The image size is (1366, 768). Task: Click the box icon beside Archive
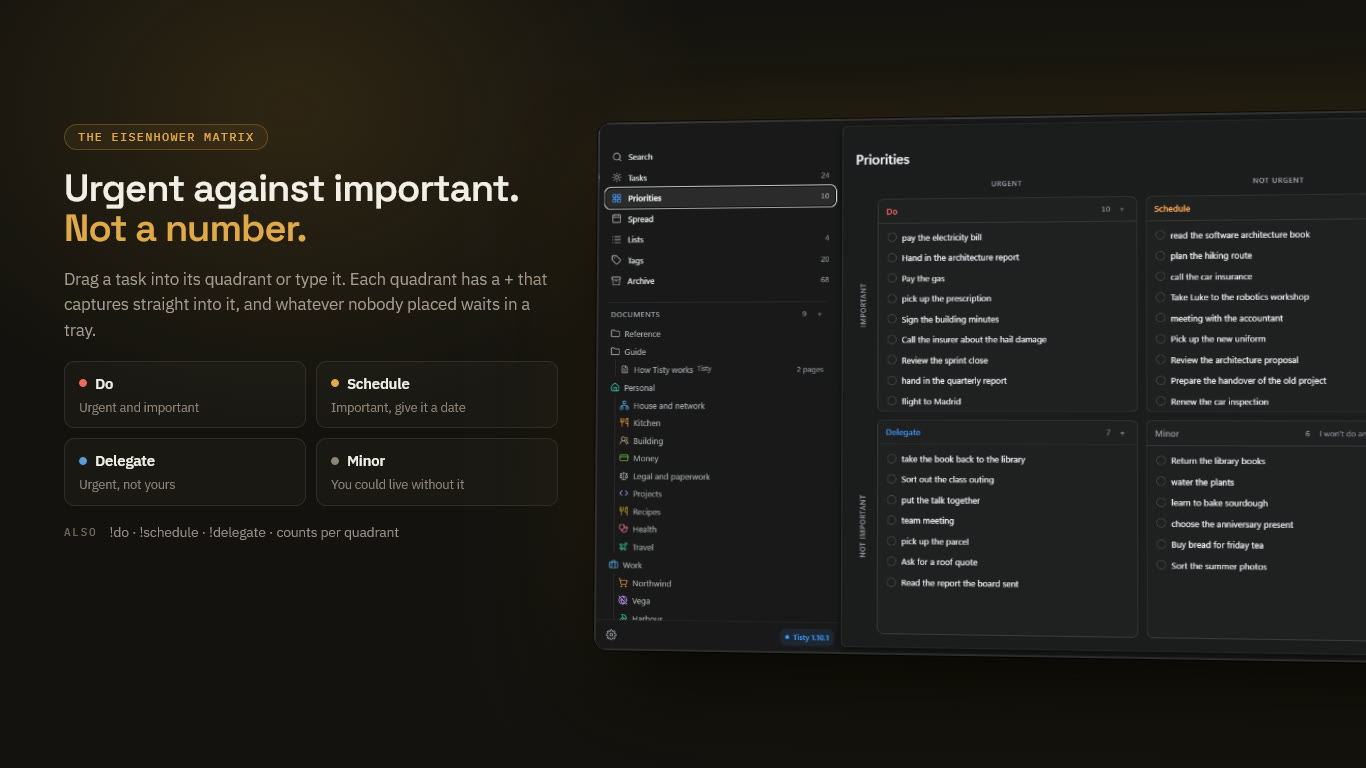[616, 281]
